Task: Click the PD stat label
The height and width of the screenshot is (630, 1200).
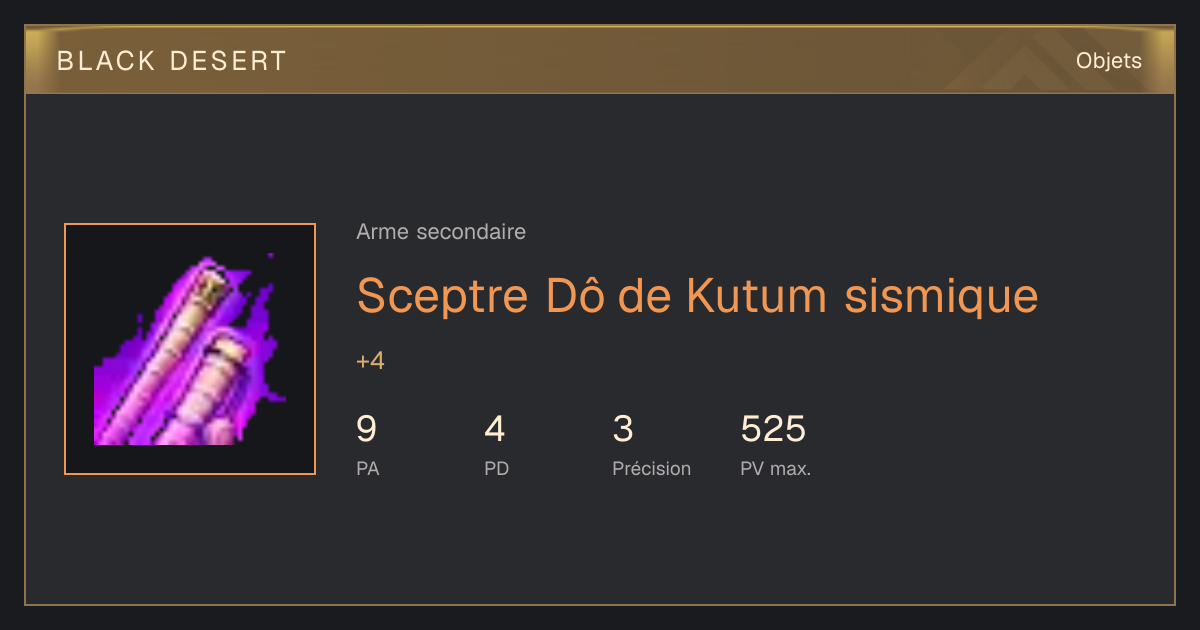Action: click(497, 468)
